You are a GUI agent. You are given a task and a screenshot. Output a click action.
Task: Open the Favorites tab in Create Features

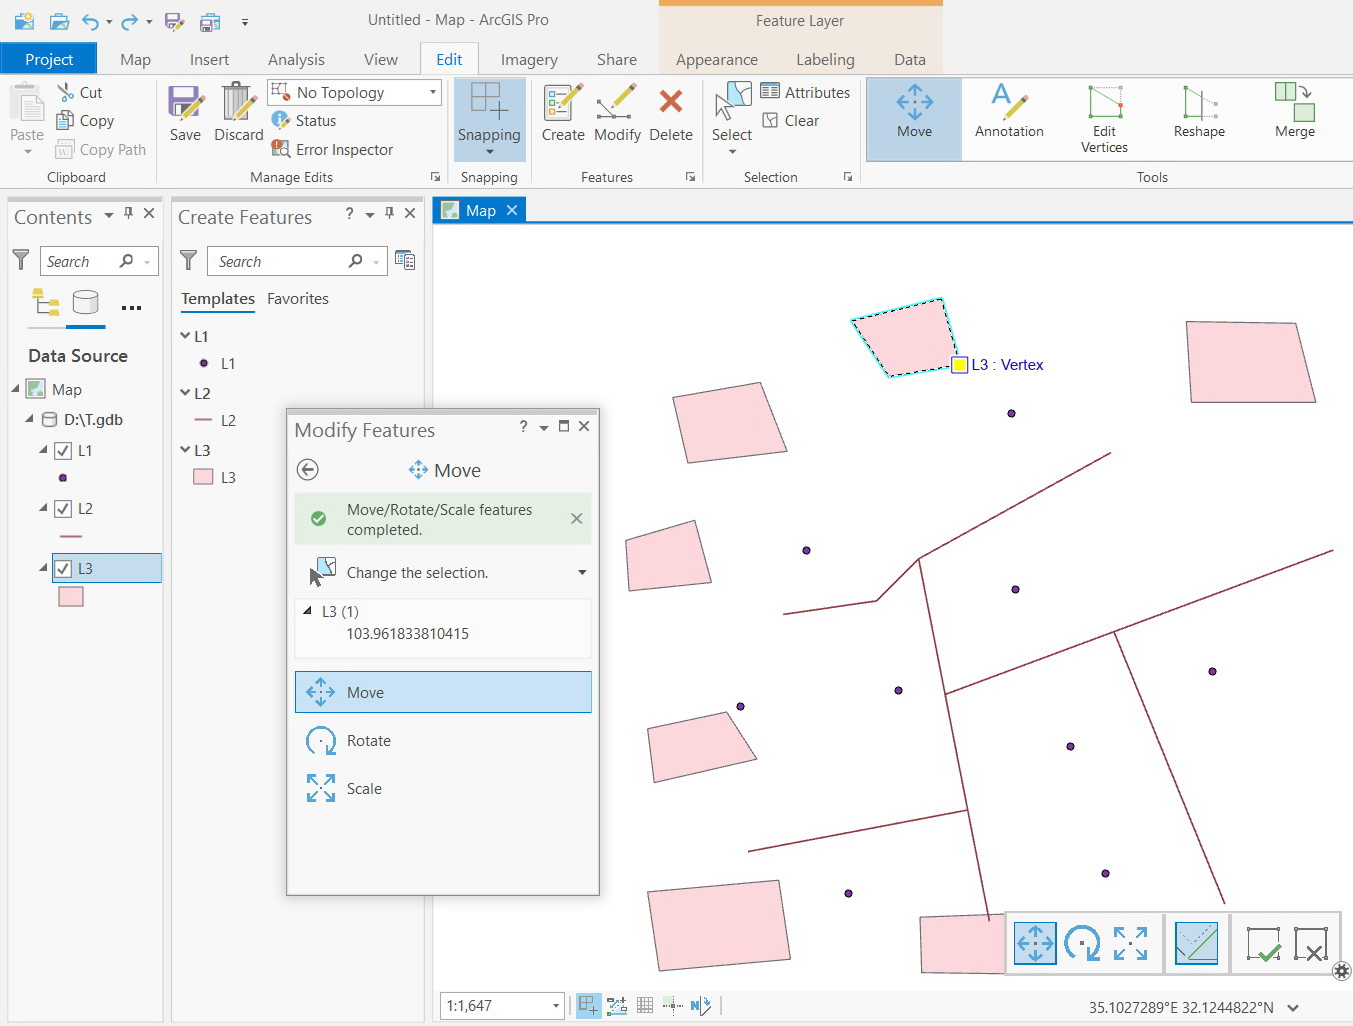pos(297,298)
